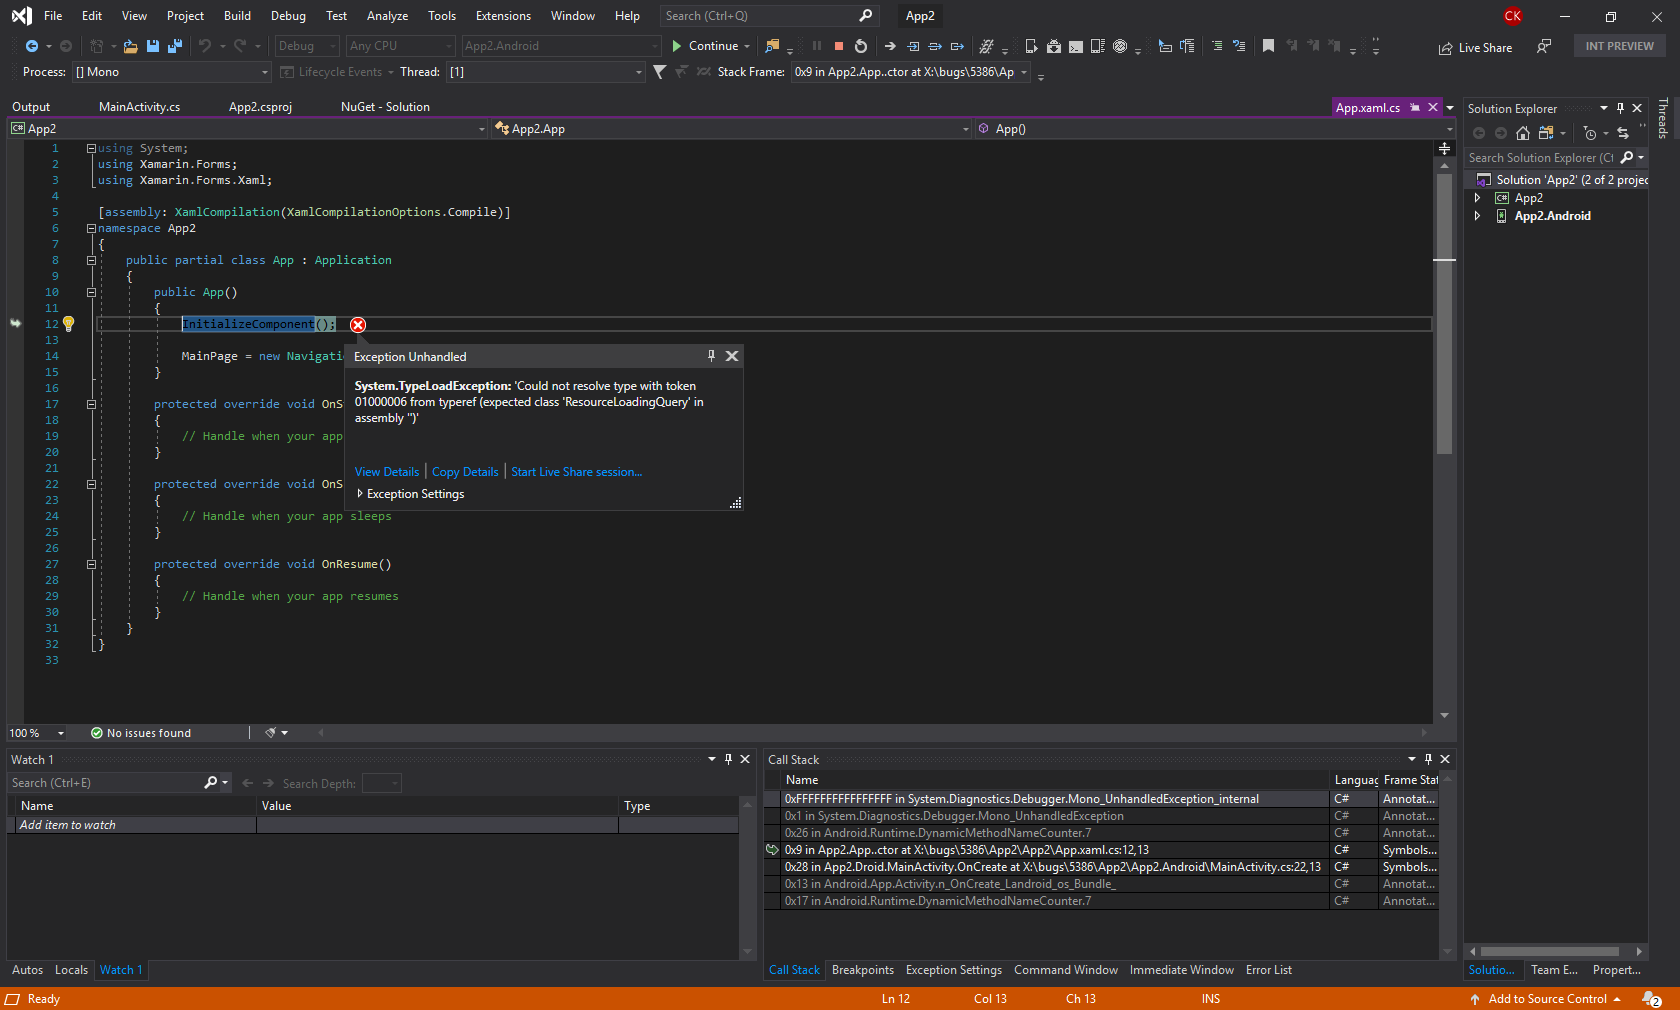Image resolution: width=1680 pixels, height=1010 pixels.
Task: Click the editor vertical scrollbar thumb
Action: [1444, 316]
